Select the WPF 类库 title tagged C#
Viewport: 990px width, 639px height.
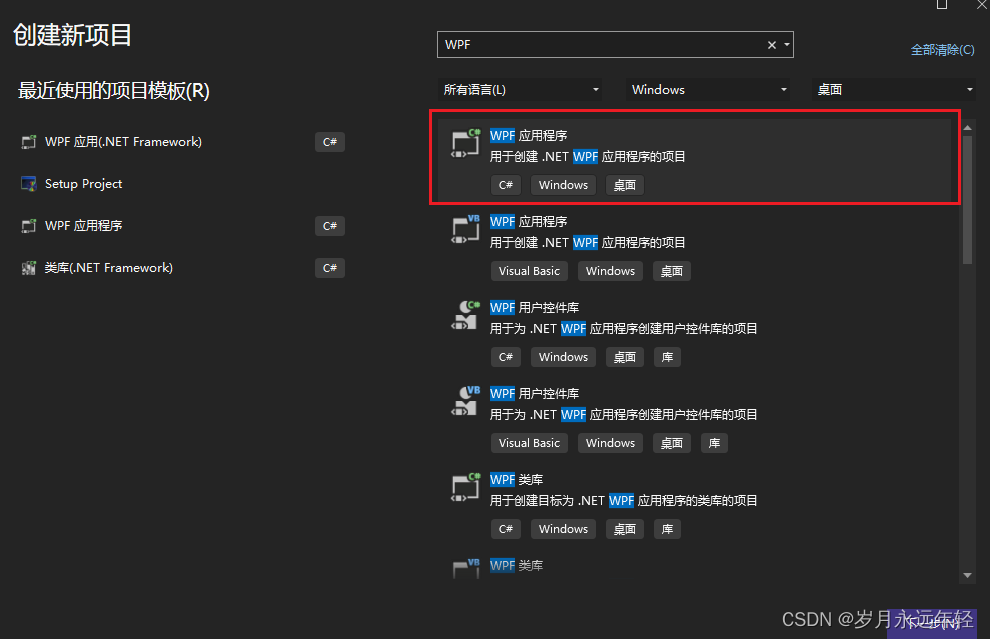516,479
